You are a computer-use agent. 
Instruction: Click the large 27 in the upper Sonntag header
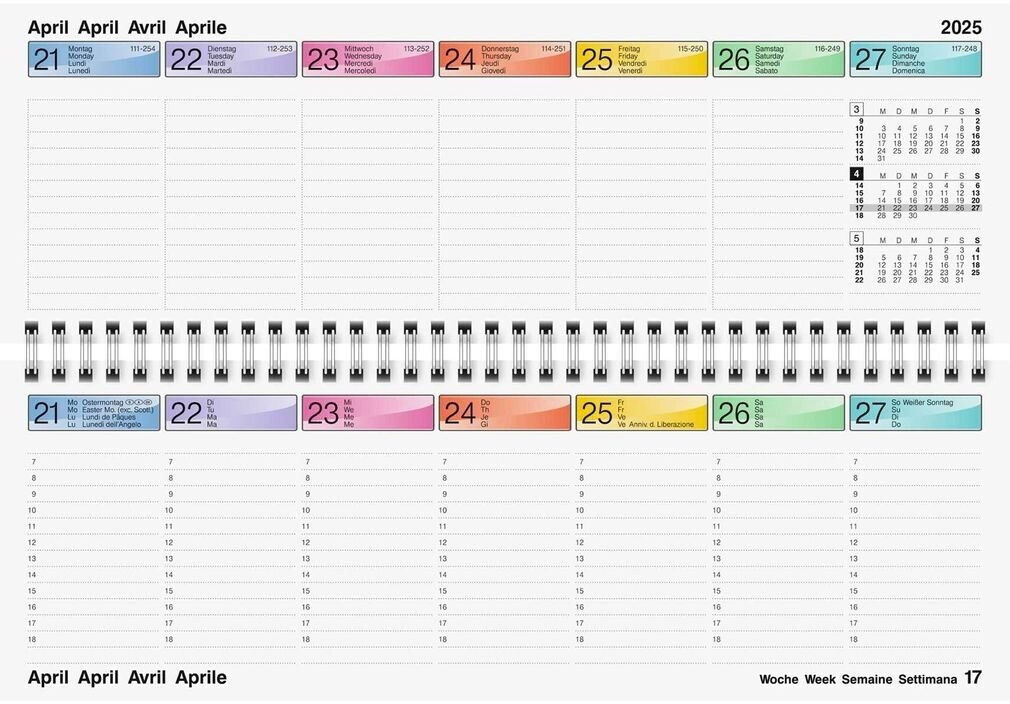pyautogui.click(x=870, y=60)
